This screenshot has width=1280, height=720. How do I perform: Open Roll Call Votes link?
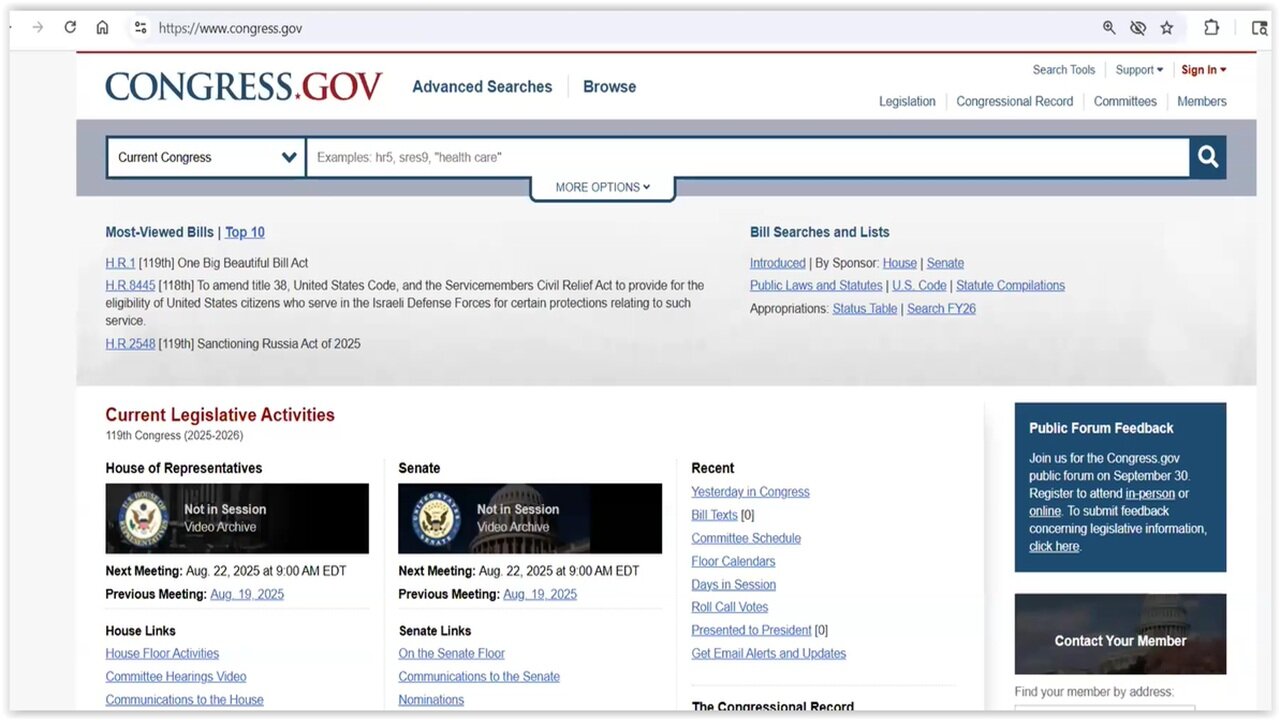(730, 607)
